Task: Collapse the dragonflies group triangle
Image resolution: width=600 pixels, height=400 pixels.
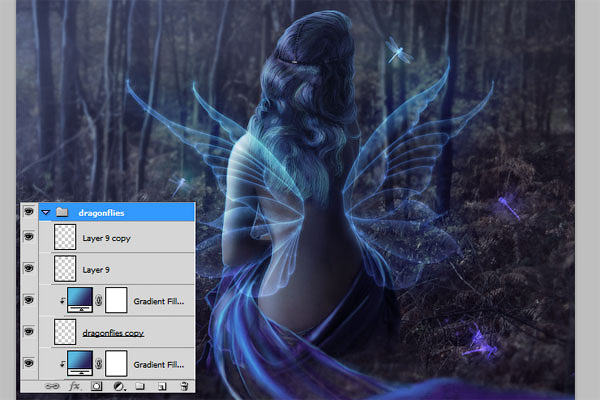Action: [x=46, y=212]
